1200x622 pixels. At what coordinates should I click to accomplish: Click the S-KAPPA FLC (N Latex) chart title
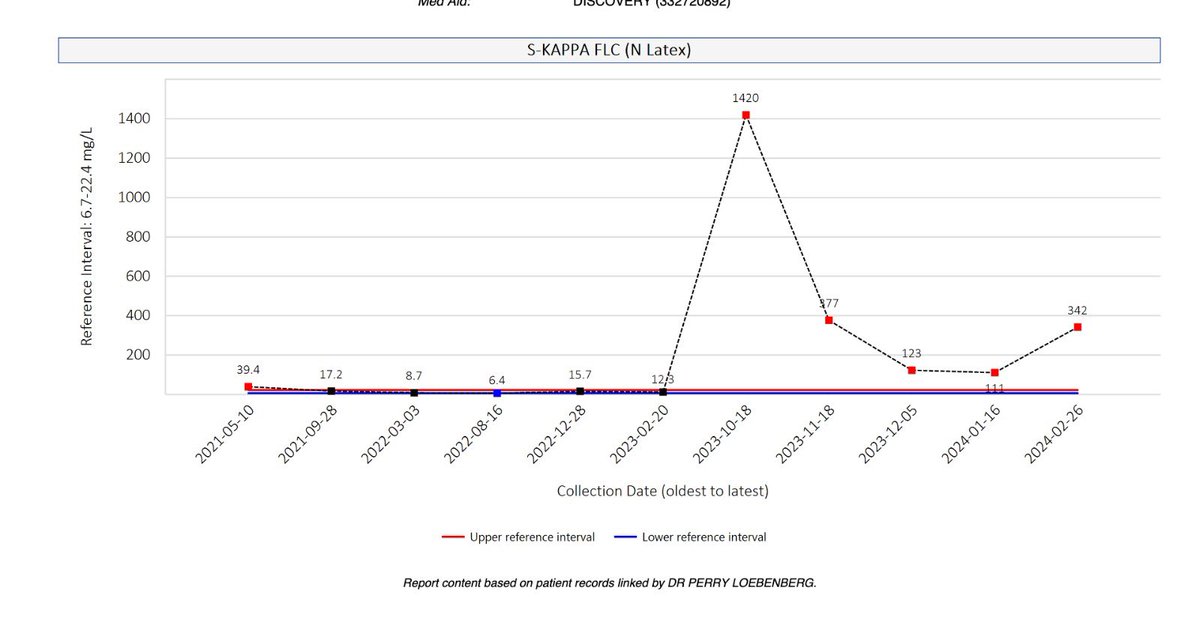coord(608,50)
